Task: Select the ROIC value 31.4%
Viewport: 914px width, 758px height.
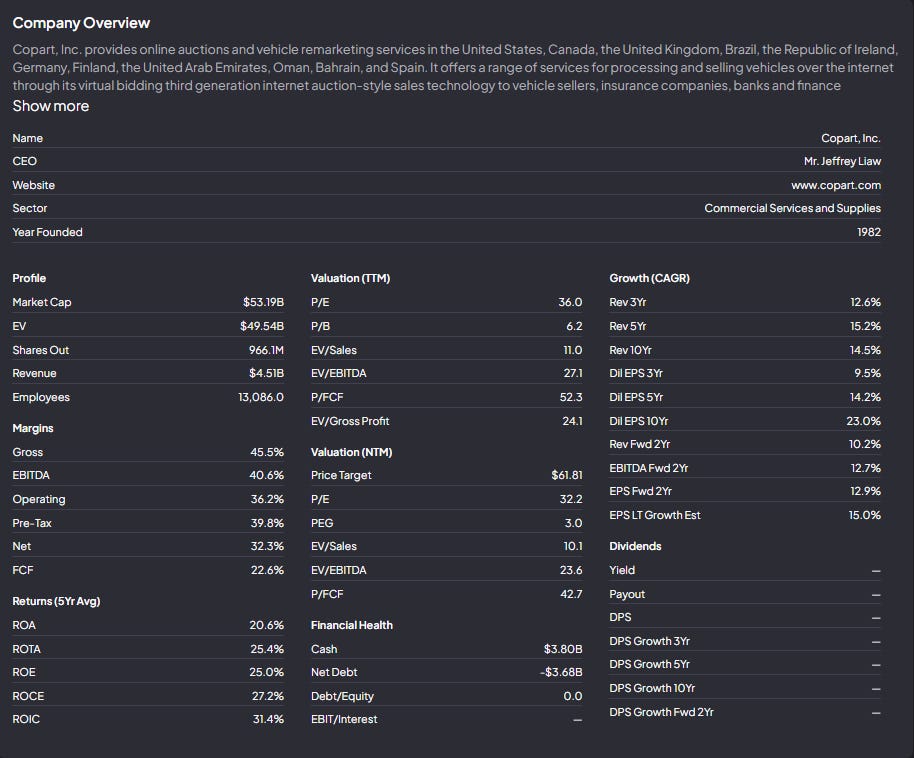Action: tap(268, 720)
